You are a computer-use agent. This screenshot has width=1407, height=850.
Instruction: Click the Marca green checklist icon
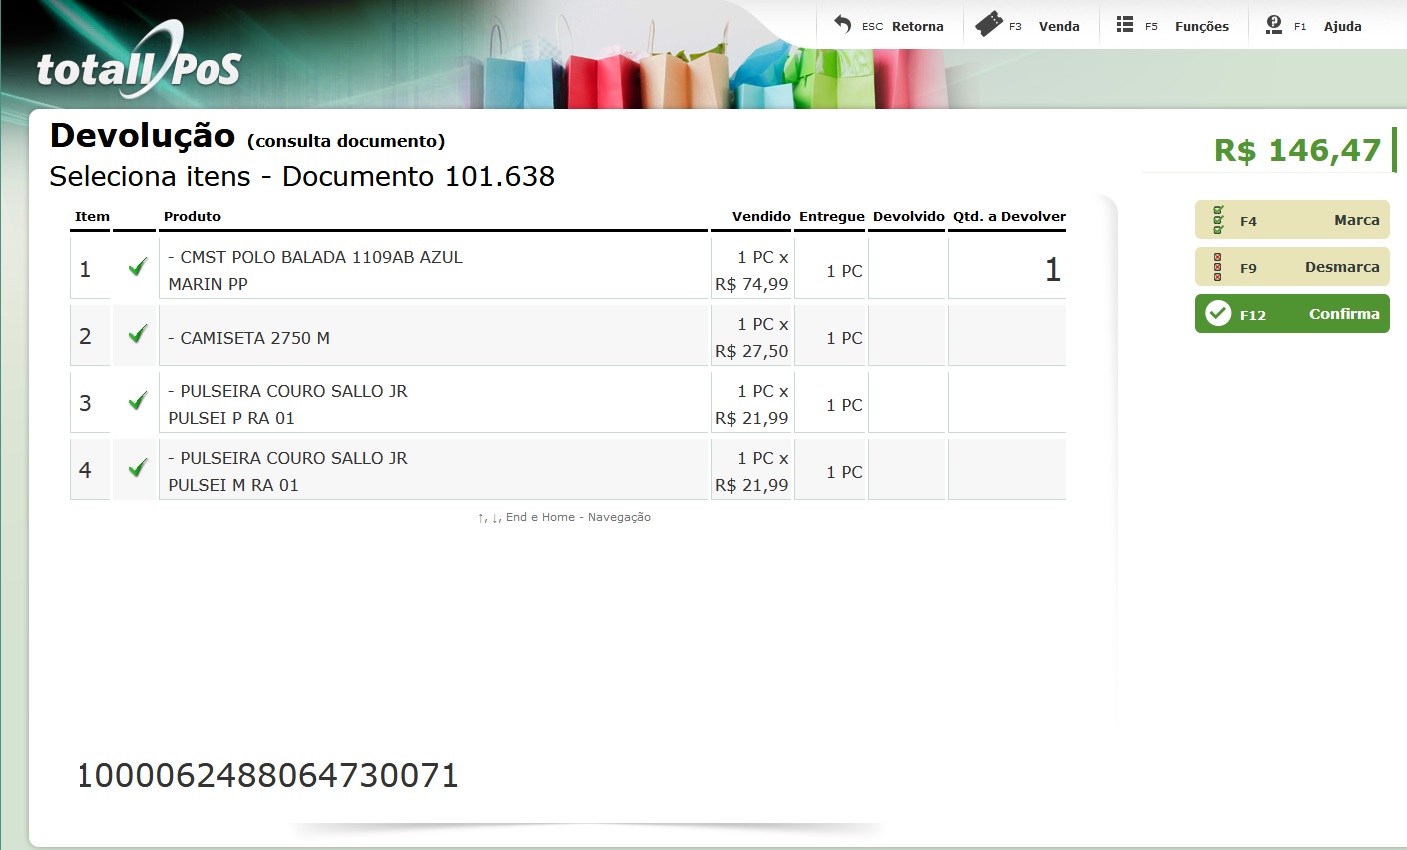click(1218, 220)
